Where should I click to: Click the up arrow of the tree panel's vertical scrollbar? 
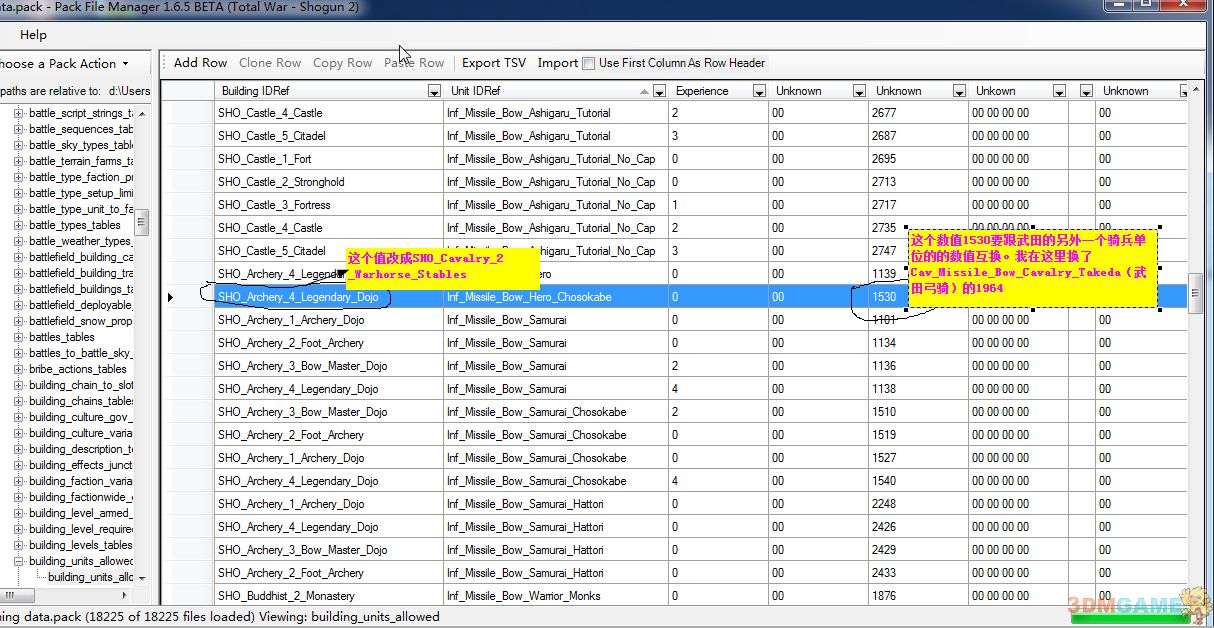coord(142,113)
